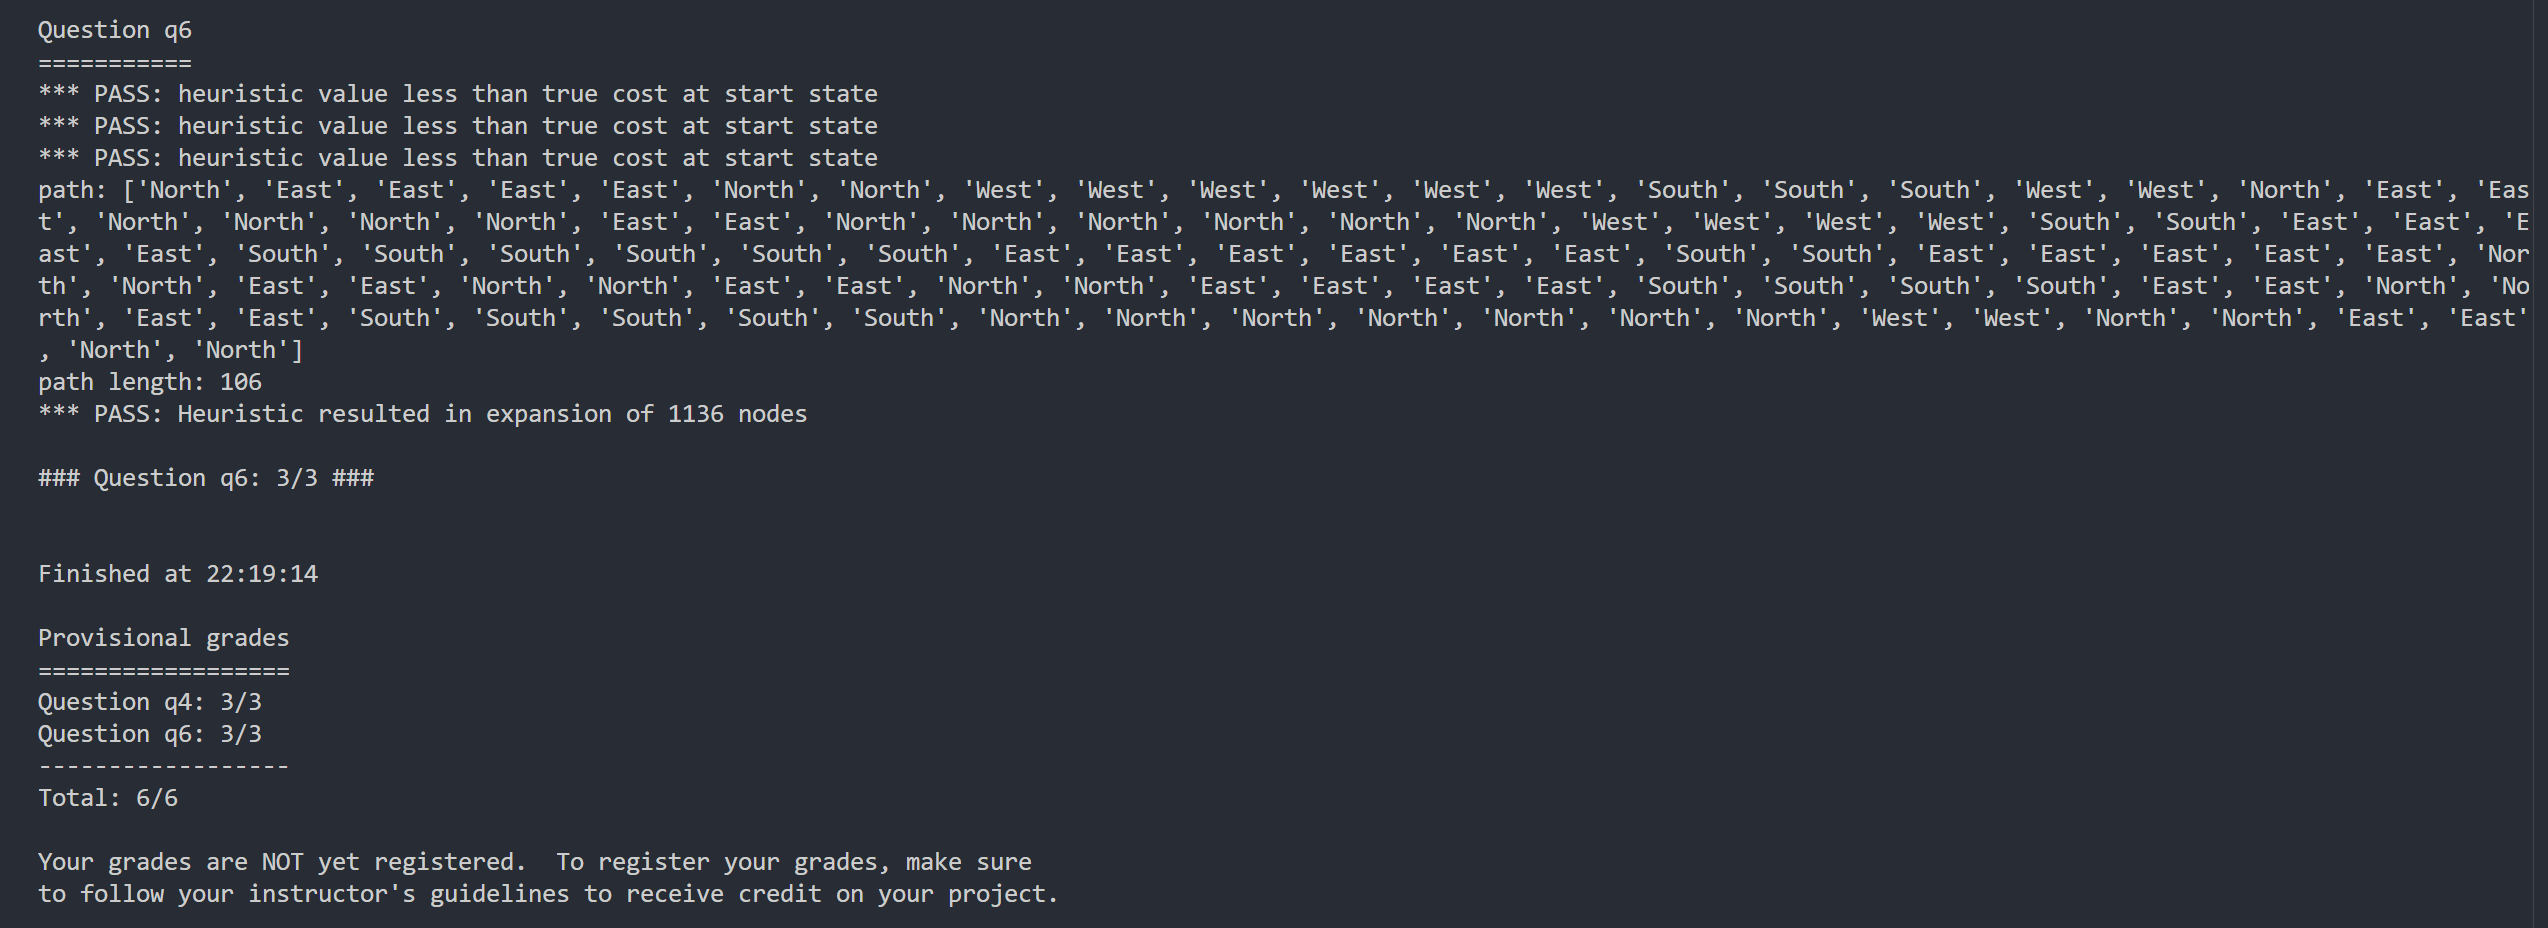Click the equals-sign divider under 'Question q6'
2548x928 pixels.
[115, 63]
